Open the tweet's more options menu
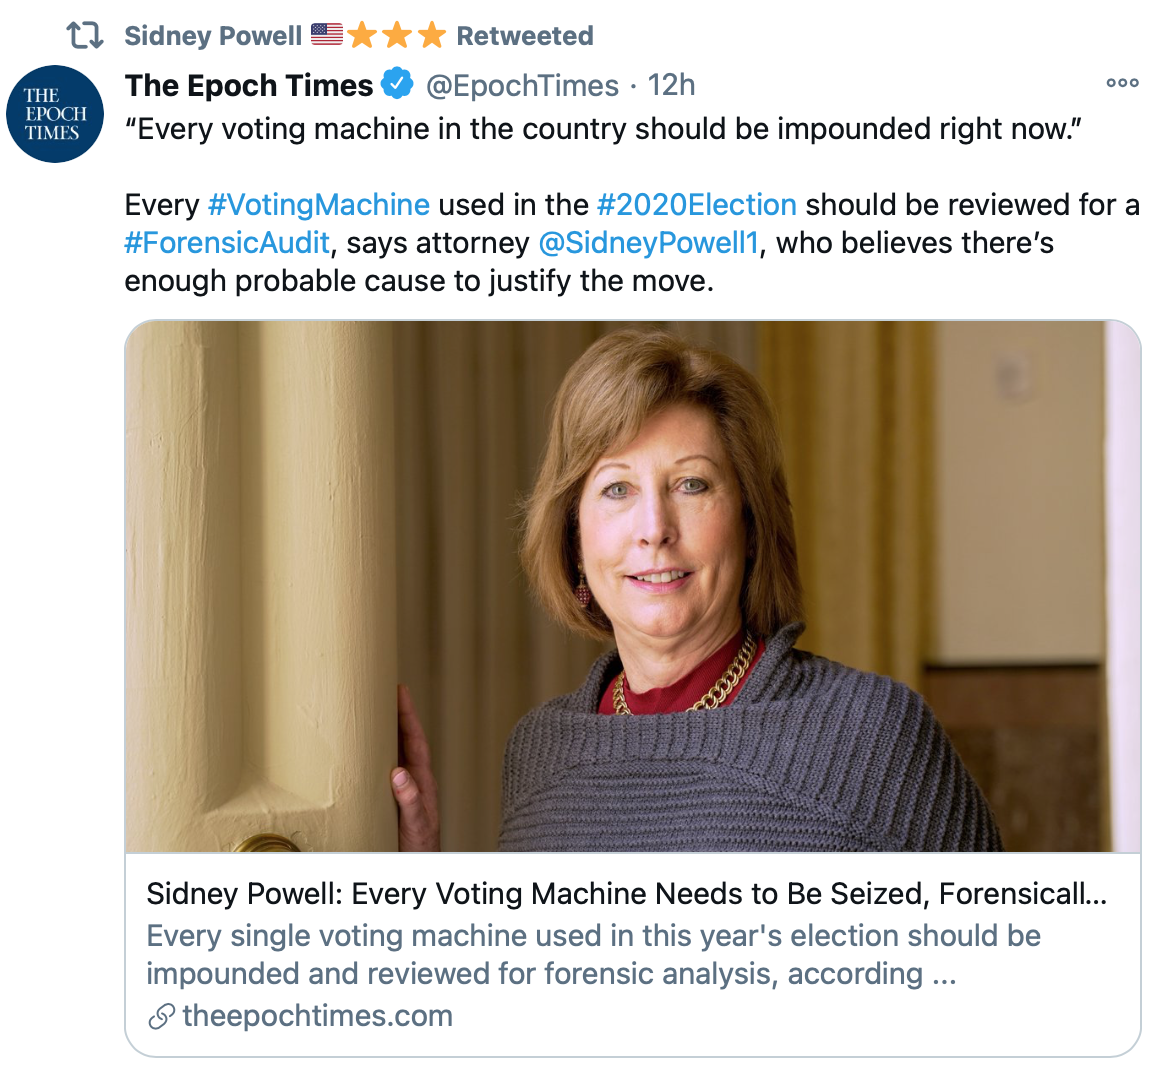Image resolution: width=1170 pixels, height=1072 pixels. pos(1122,83)
